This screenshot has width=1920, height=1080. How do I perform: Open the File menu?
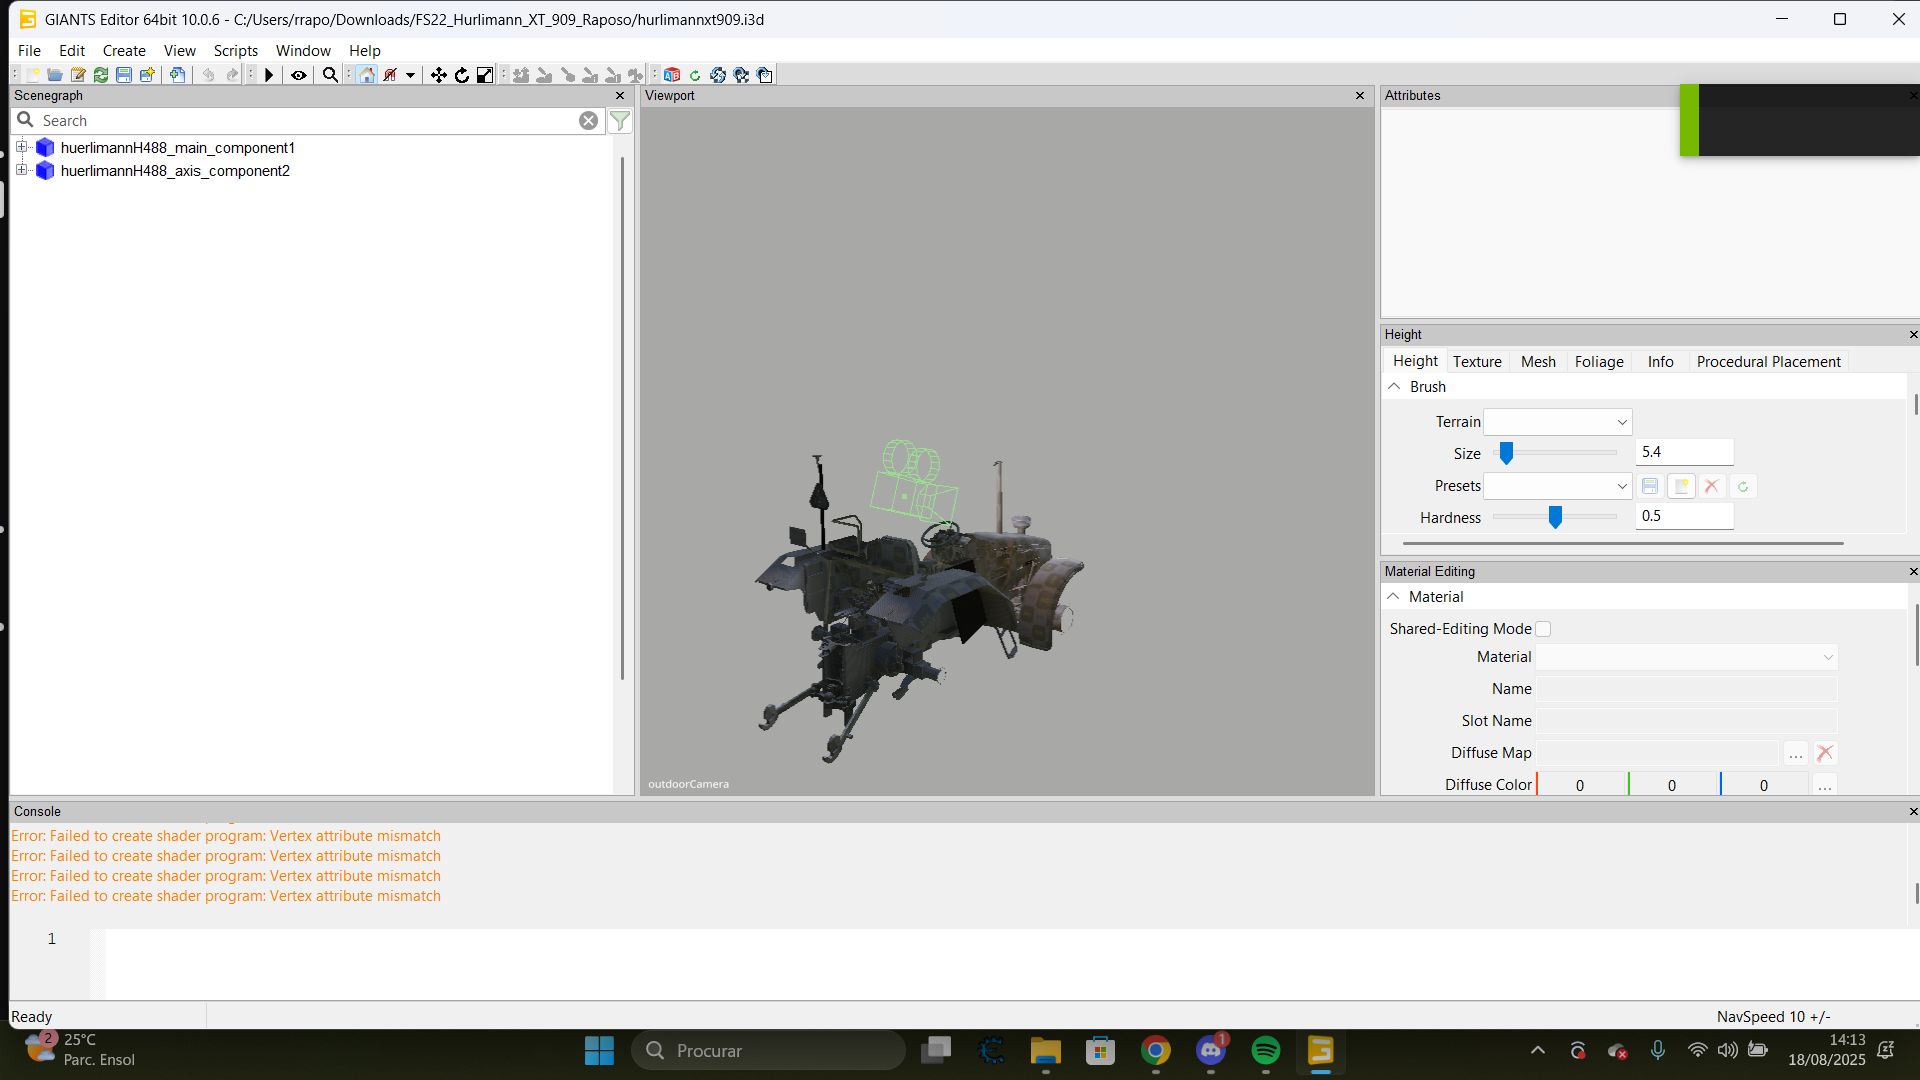(29, 50)
